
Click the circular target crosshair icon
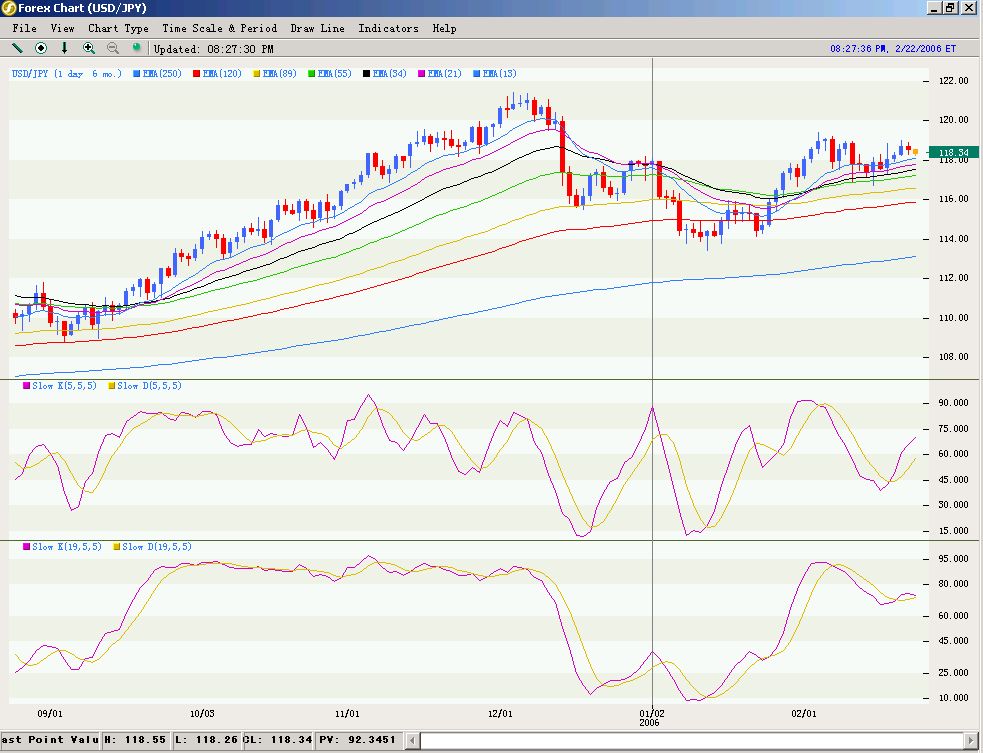[41, 48]
